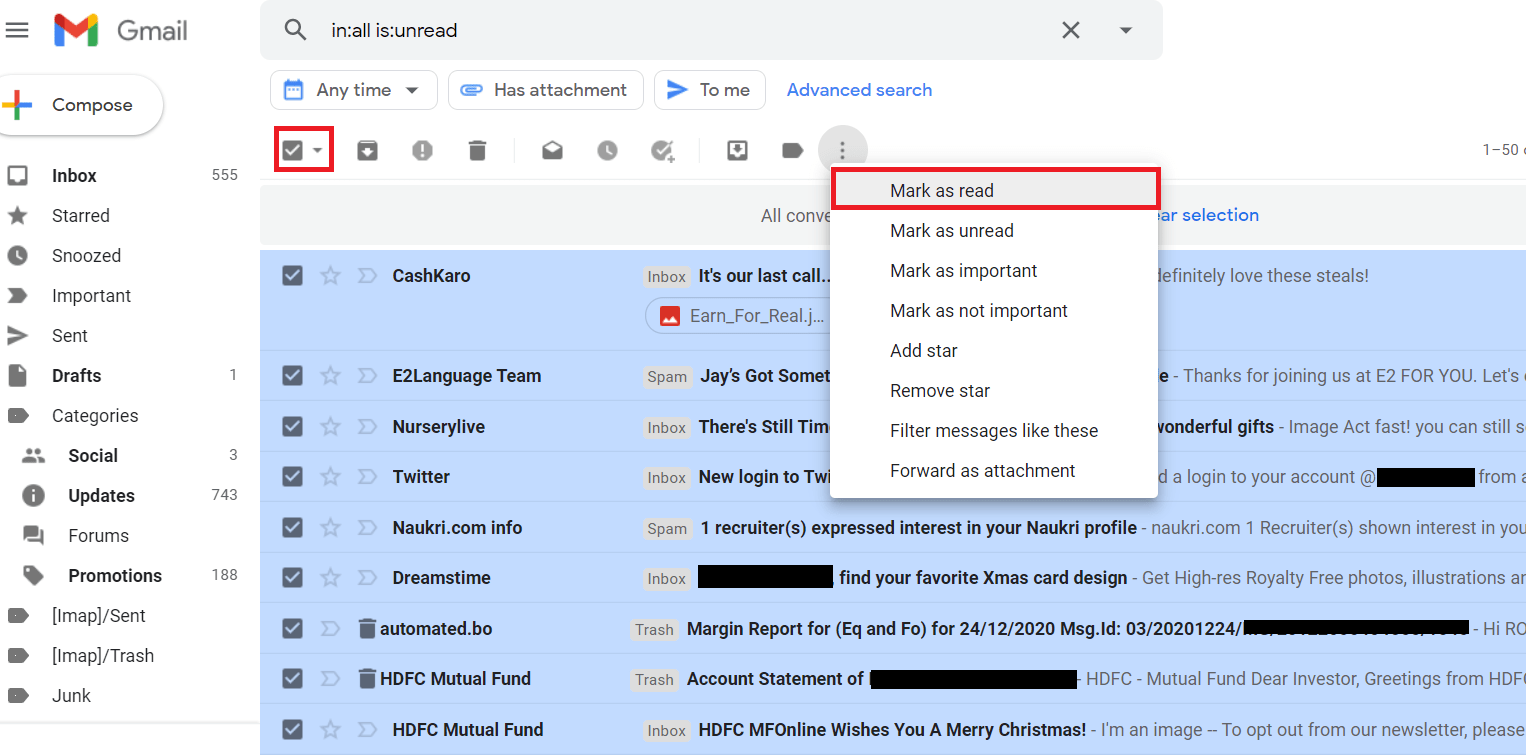This screenshot has width=1526, height=755.
Task: Toggle the select-all checkbox in the toolbar
Action: click(x=295, y=147)
